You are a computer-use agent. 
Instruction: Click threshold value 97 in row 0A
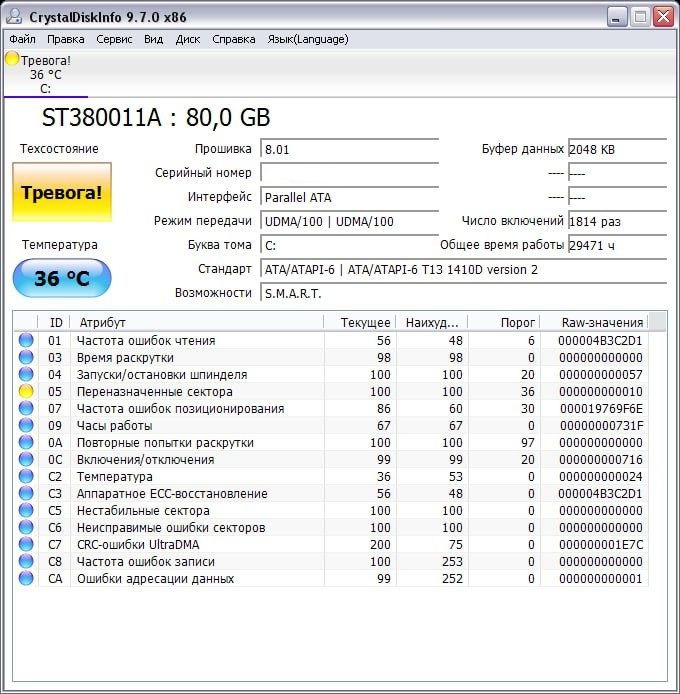pyautogui.click(x=527, y=443)
